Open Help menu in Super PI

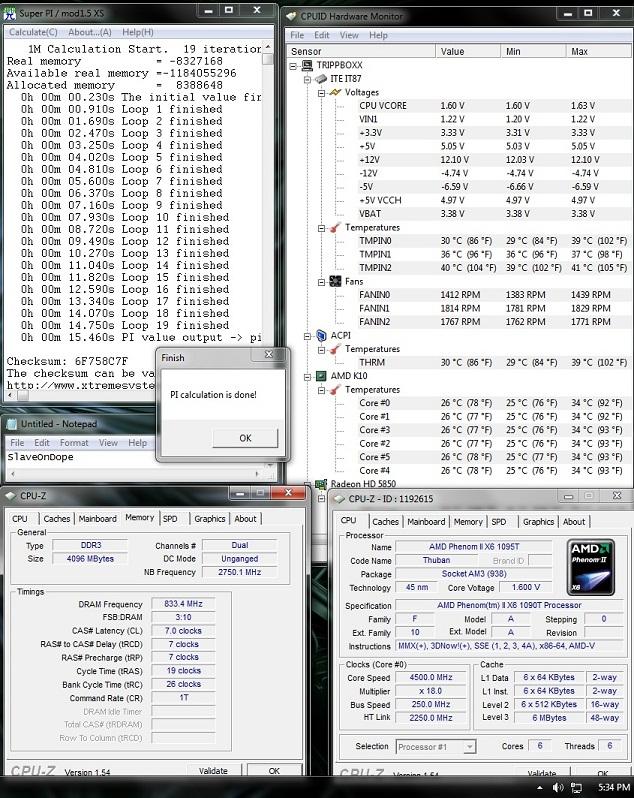coord(137,32)
